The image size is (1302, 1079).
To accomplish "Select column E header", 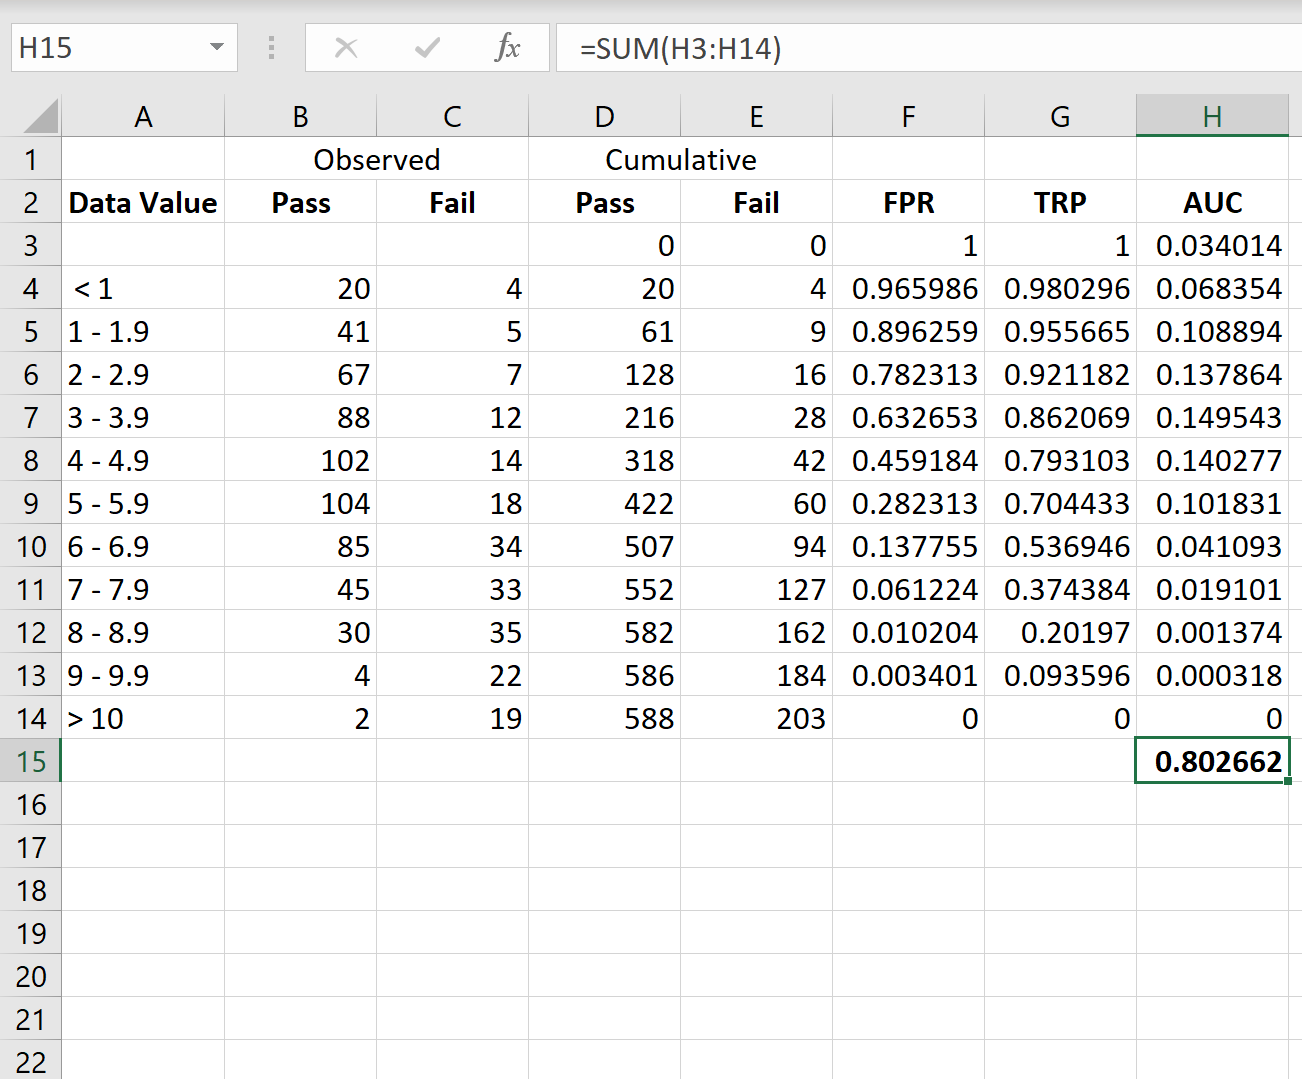I will point(756,116).
